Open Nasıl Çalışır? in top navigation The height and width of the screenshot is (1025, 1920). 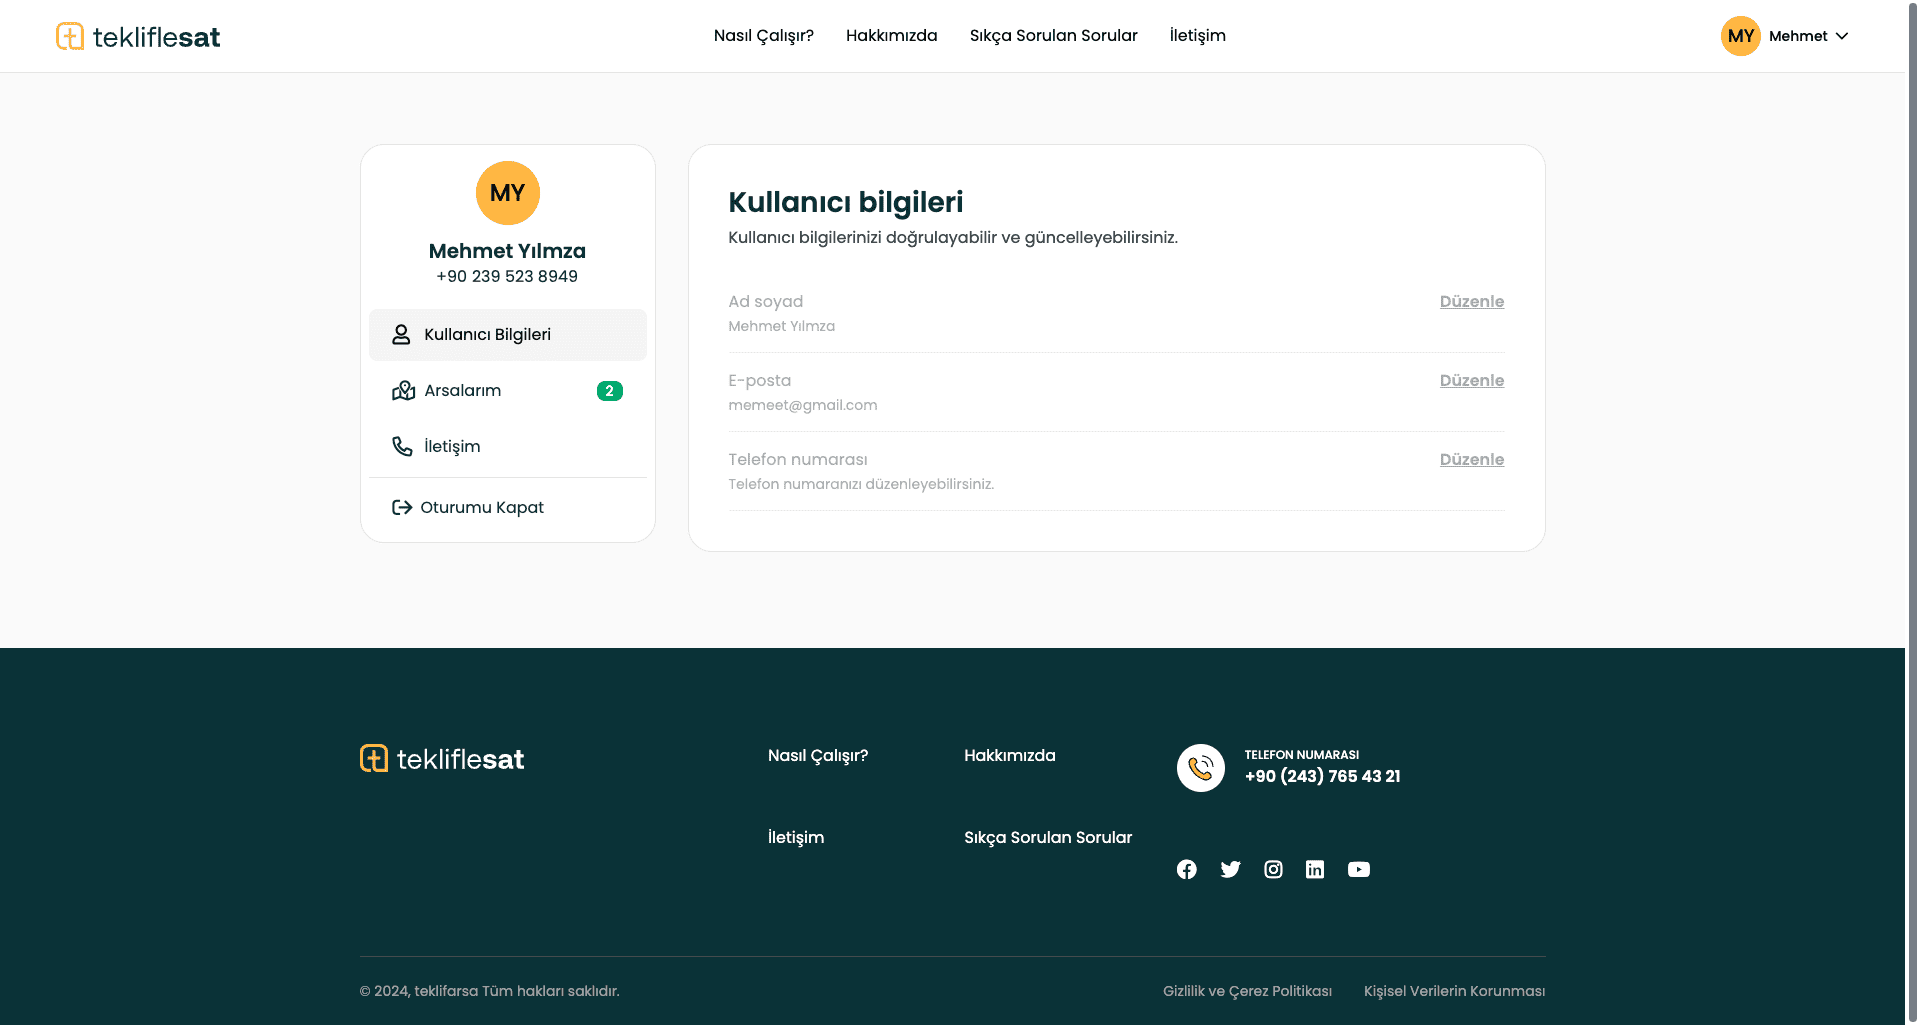click(x=763, y=36)
